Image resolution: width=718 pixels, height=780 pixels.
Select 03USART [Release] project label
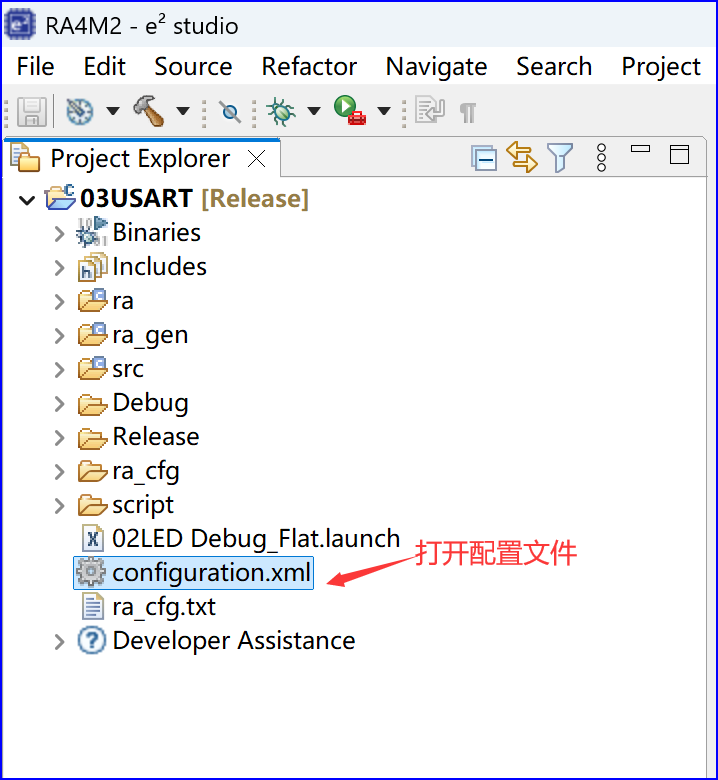[195, 198]
